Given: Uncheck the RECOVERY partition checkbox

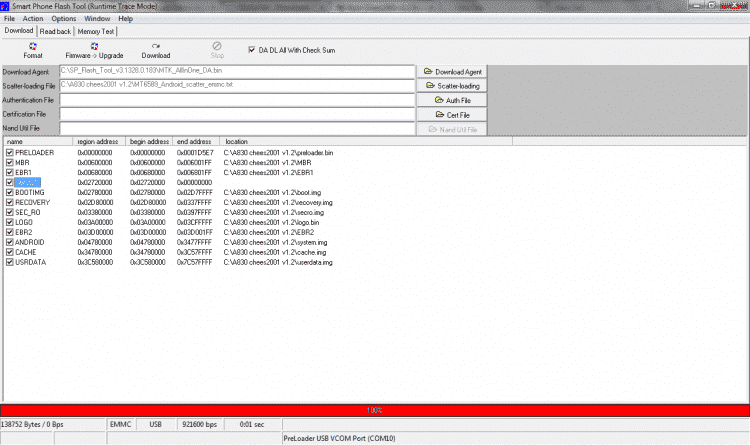Looking at the screenshot, I should (x=10, y=202).
